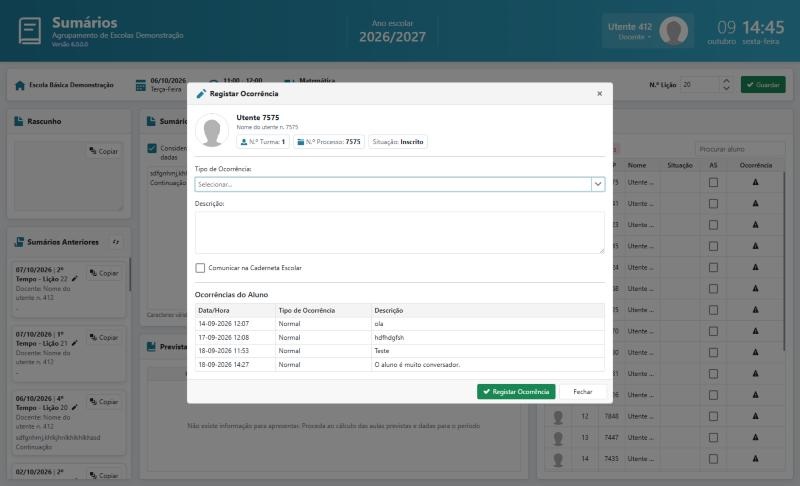
Task: Toggle the Considerar checkbox in Sumário panel
Action: point(152,148)
